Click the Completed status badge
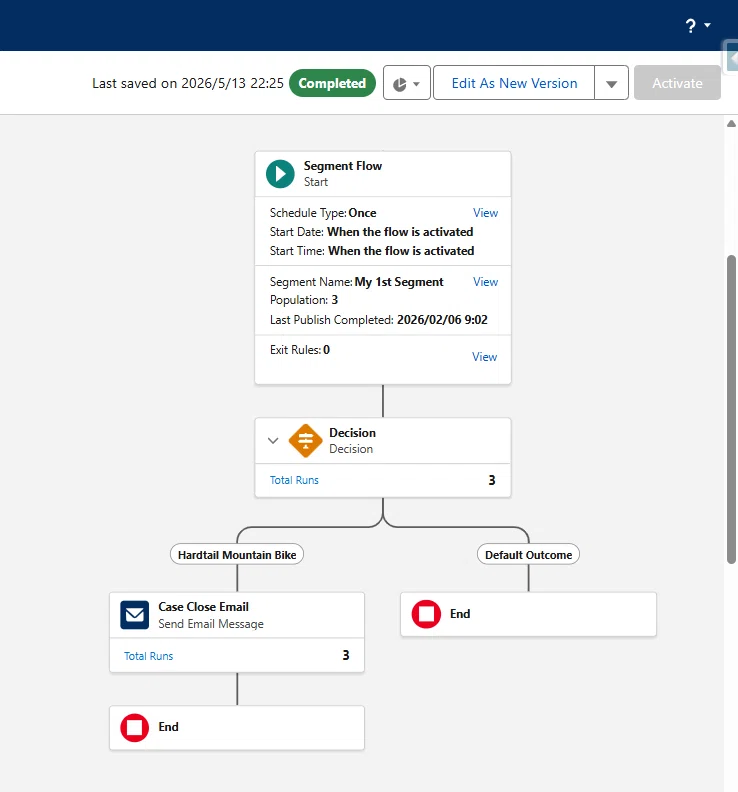The width and height of the screenshot is (738, 792). point(332,83)
